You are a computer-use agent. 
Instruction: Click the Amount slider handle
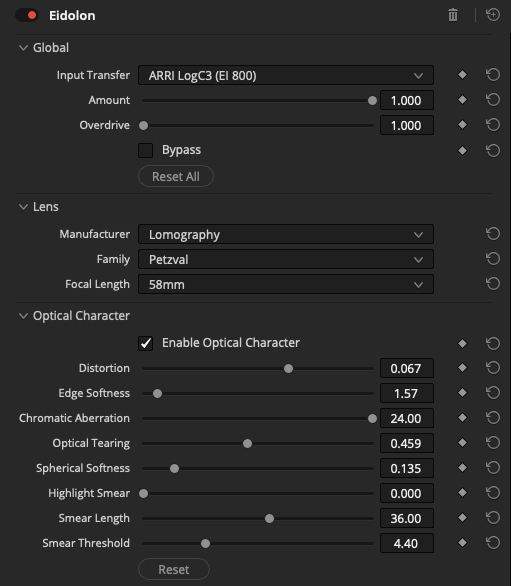pos(372,101)
